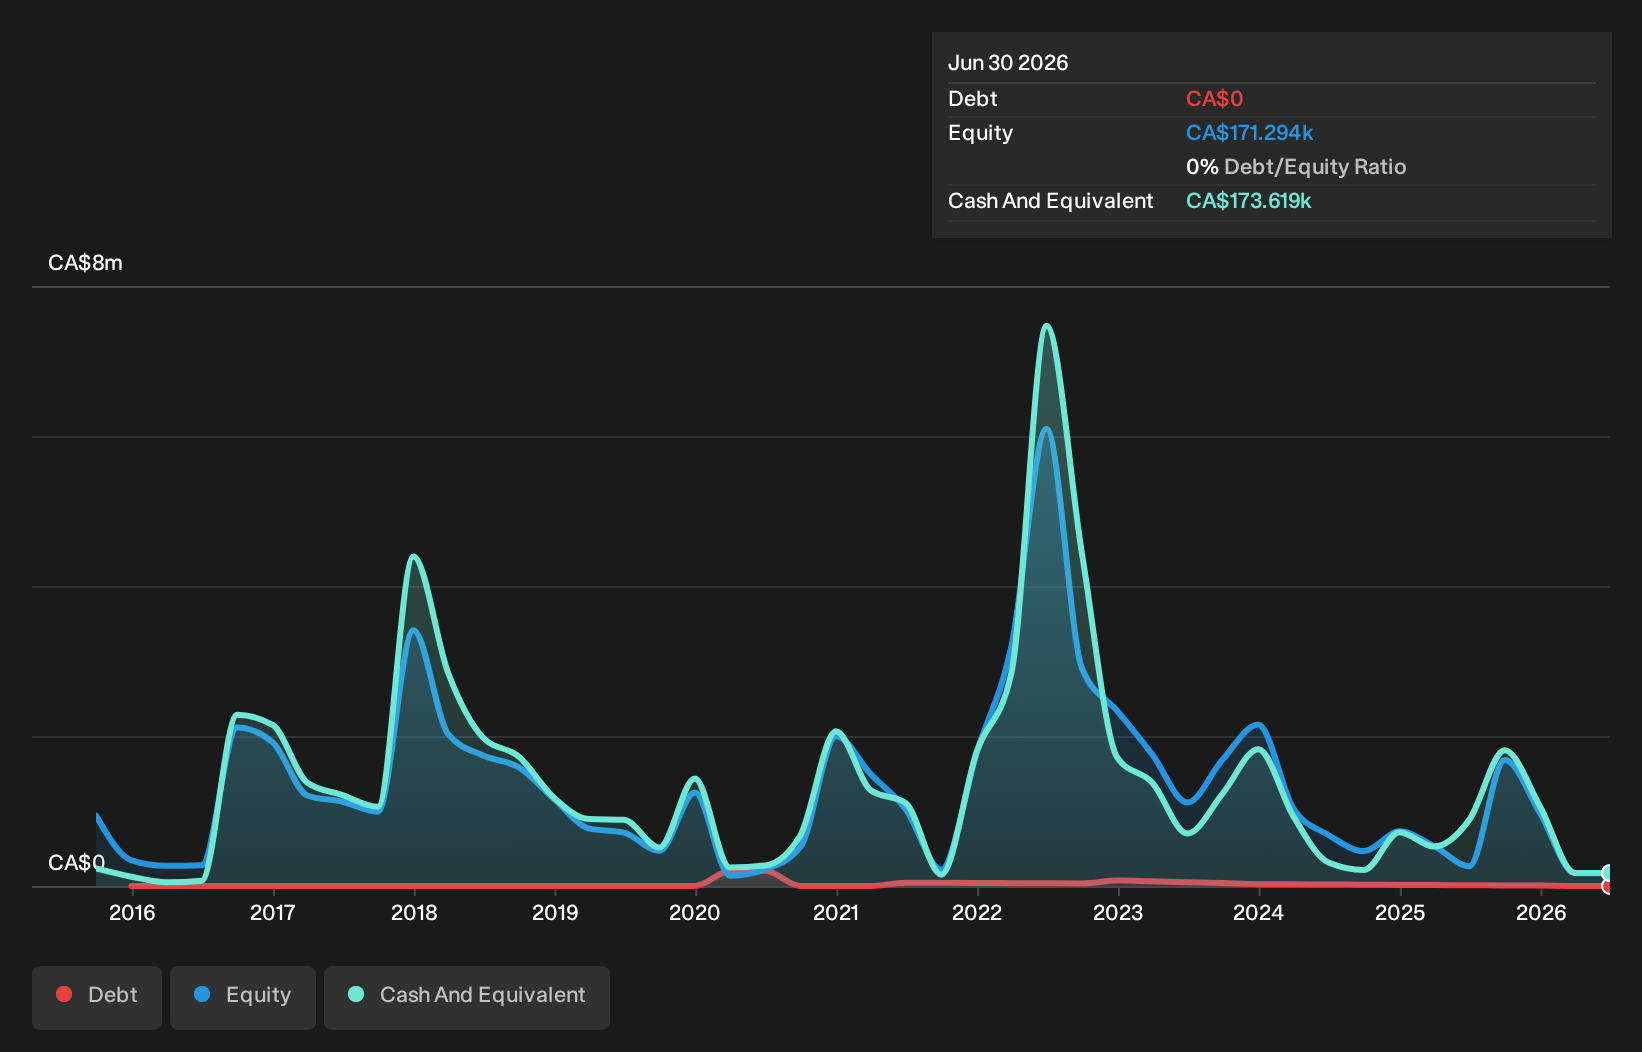This screenshot has width=1642, height=1052.
Task: Click the 2024 x-axis label
Action: click(1258, 912)
